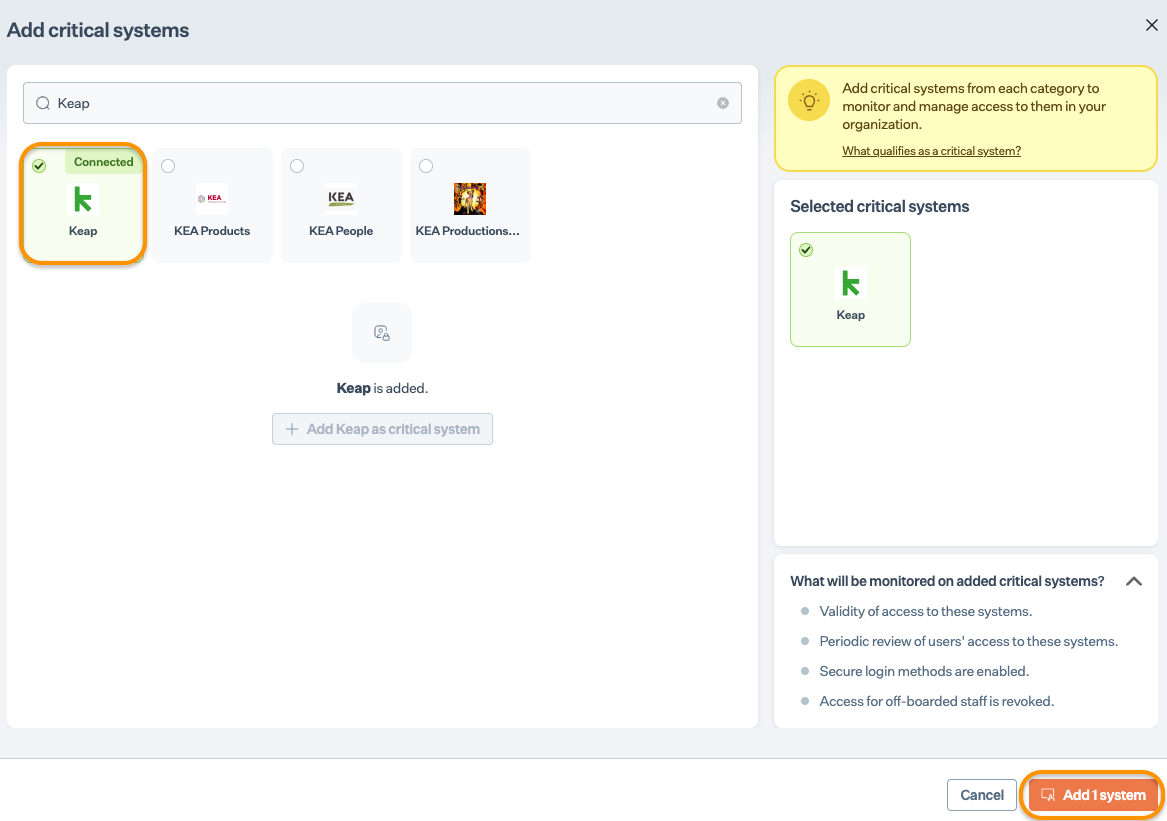Click Secure login methods are enabled text
This screenshot has height=821, width=1167.
pos(924,671)
